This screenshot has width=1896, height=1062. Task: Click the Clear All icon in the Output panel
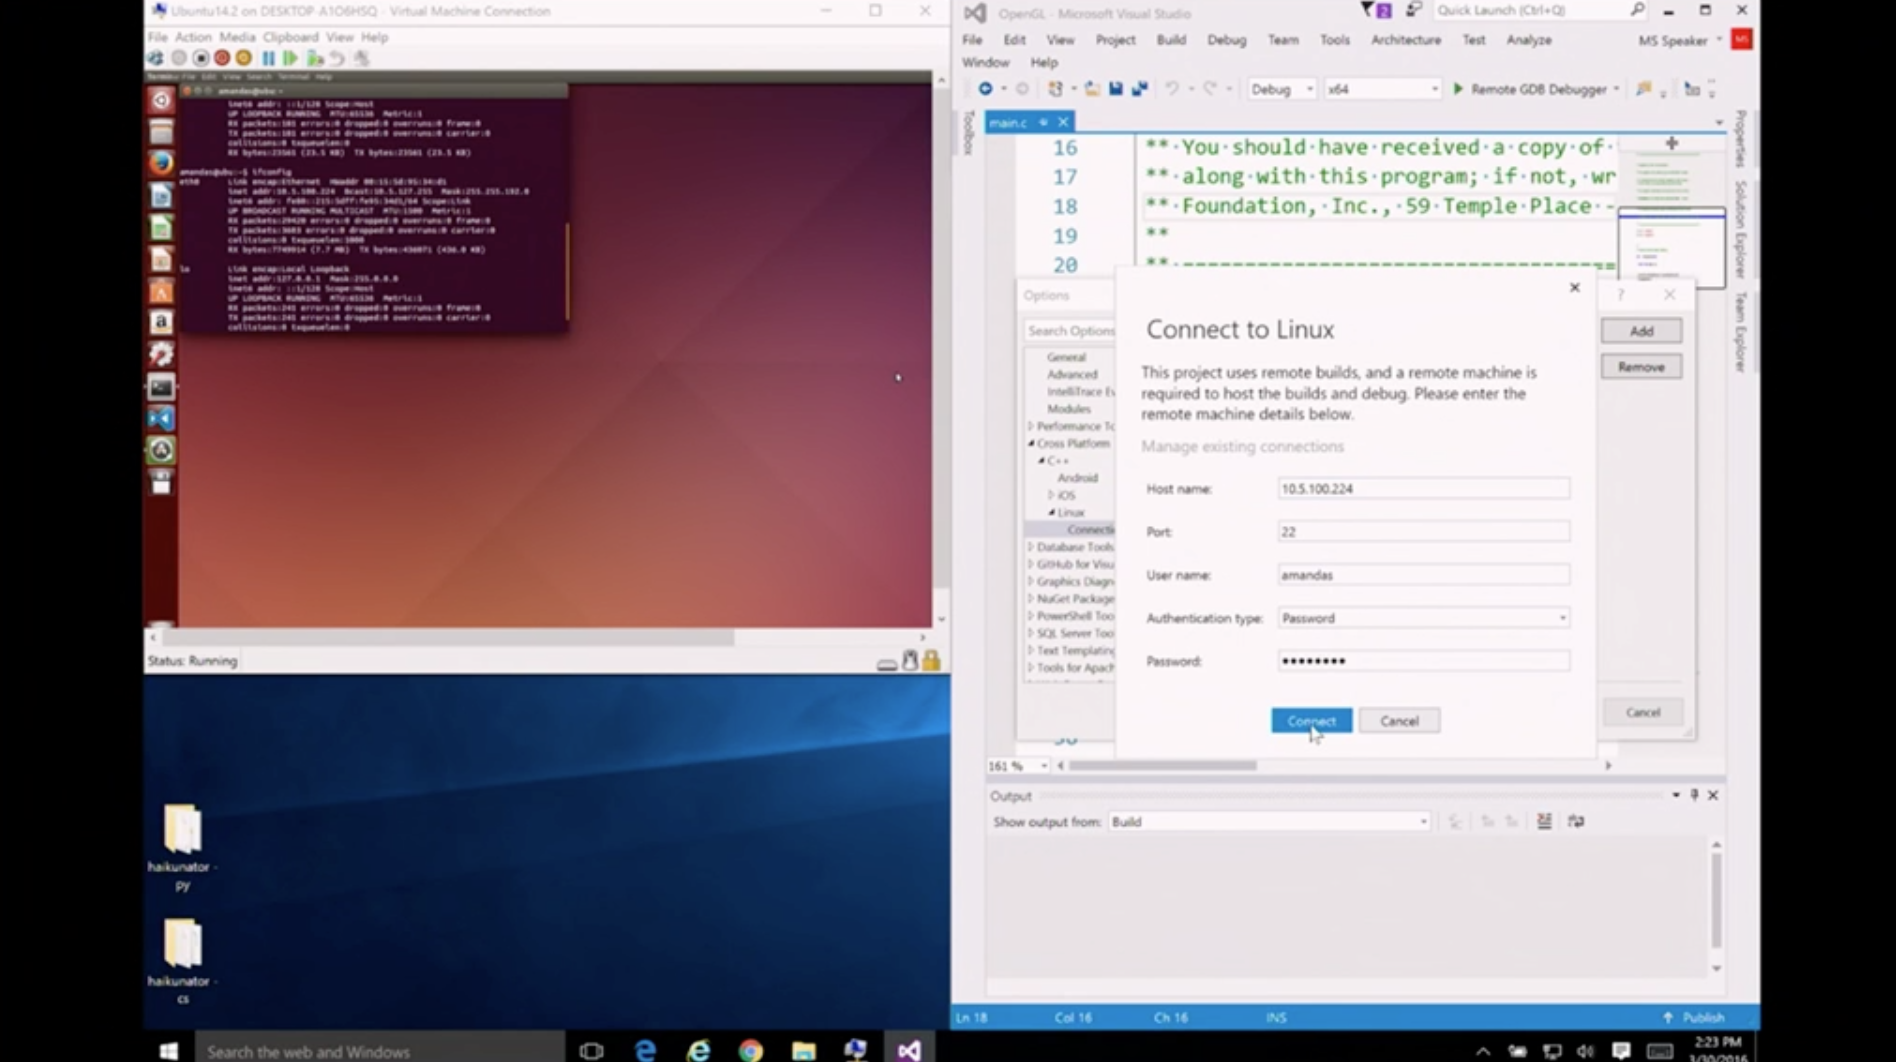click(1545, 821)
